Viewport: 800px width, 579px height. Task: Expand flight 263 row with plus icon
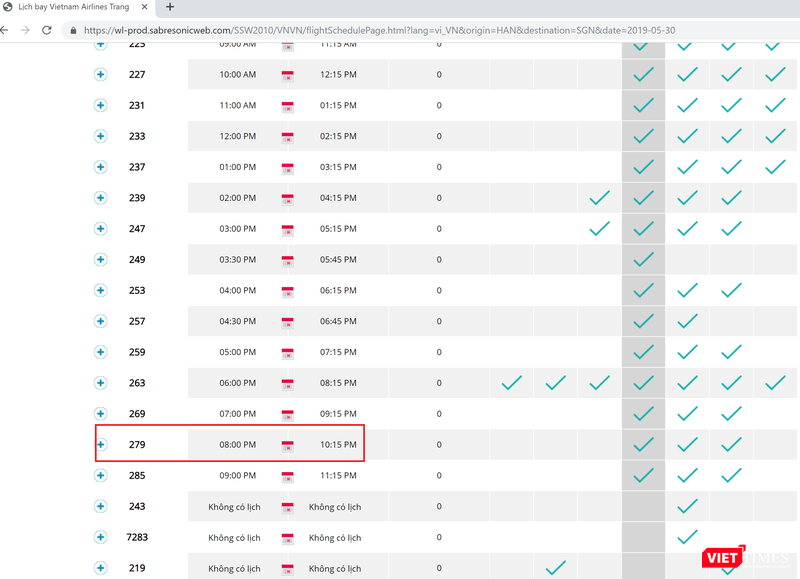tap(101, 383)
